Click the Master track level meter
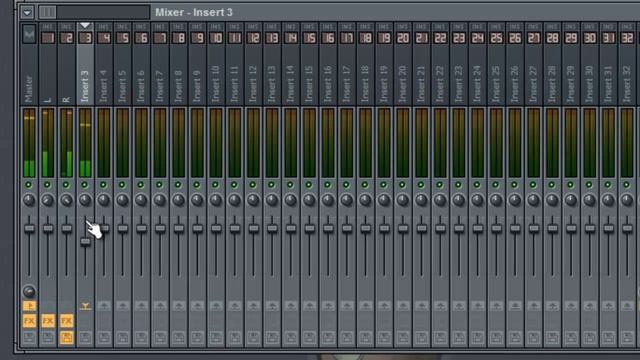The height and width of the screenshot is (360, 640). 29,143
